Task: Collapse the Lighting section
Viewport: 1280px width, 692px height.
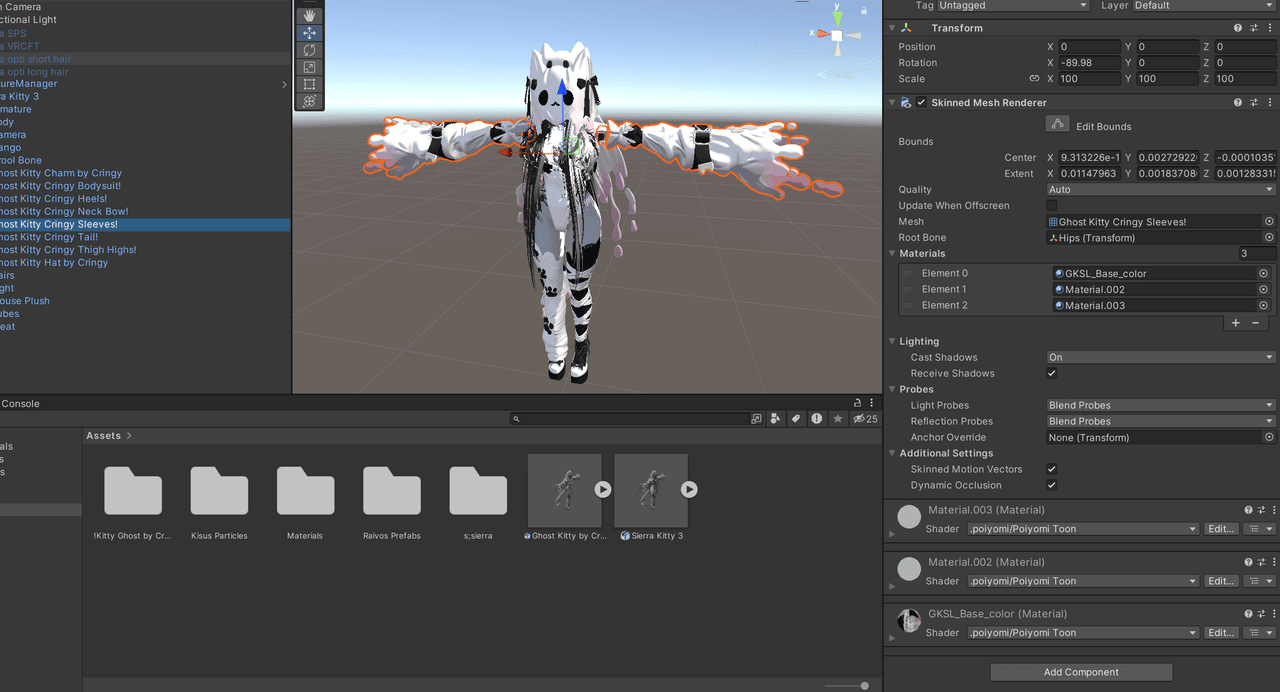Action: 893,341
